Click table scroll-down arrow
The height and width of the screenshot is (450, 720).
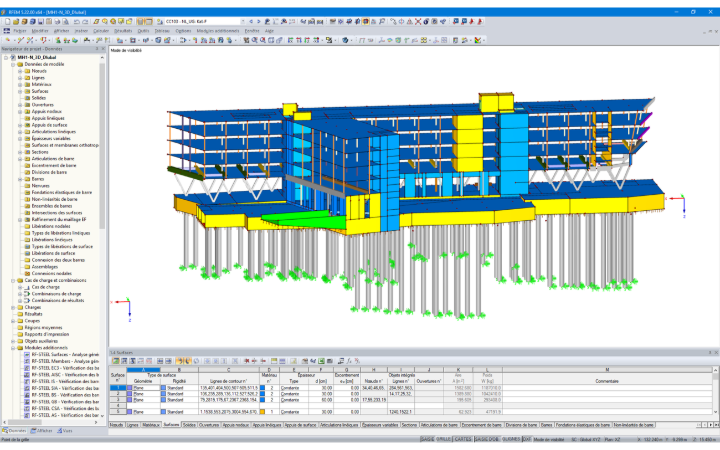pyautogui.click(x=715, y=412)
